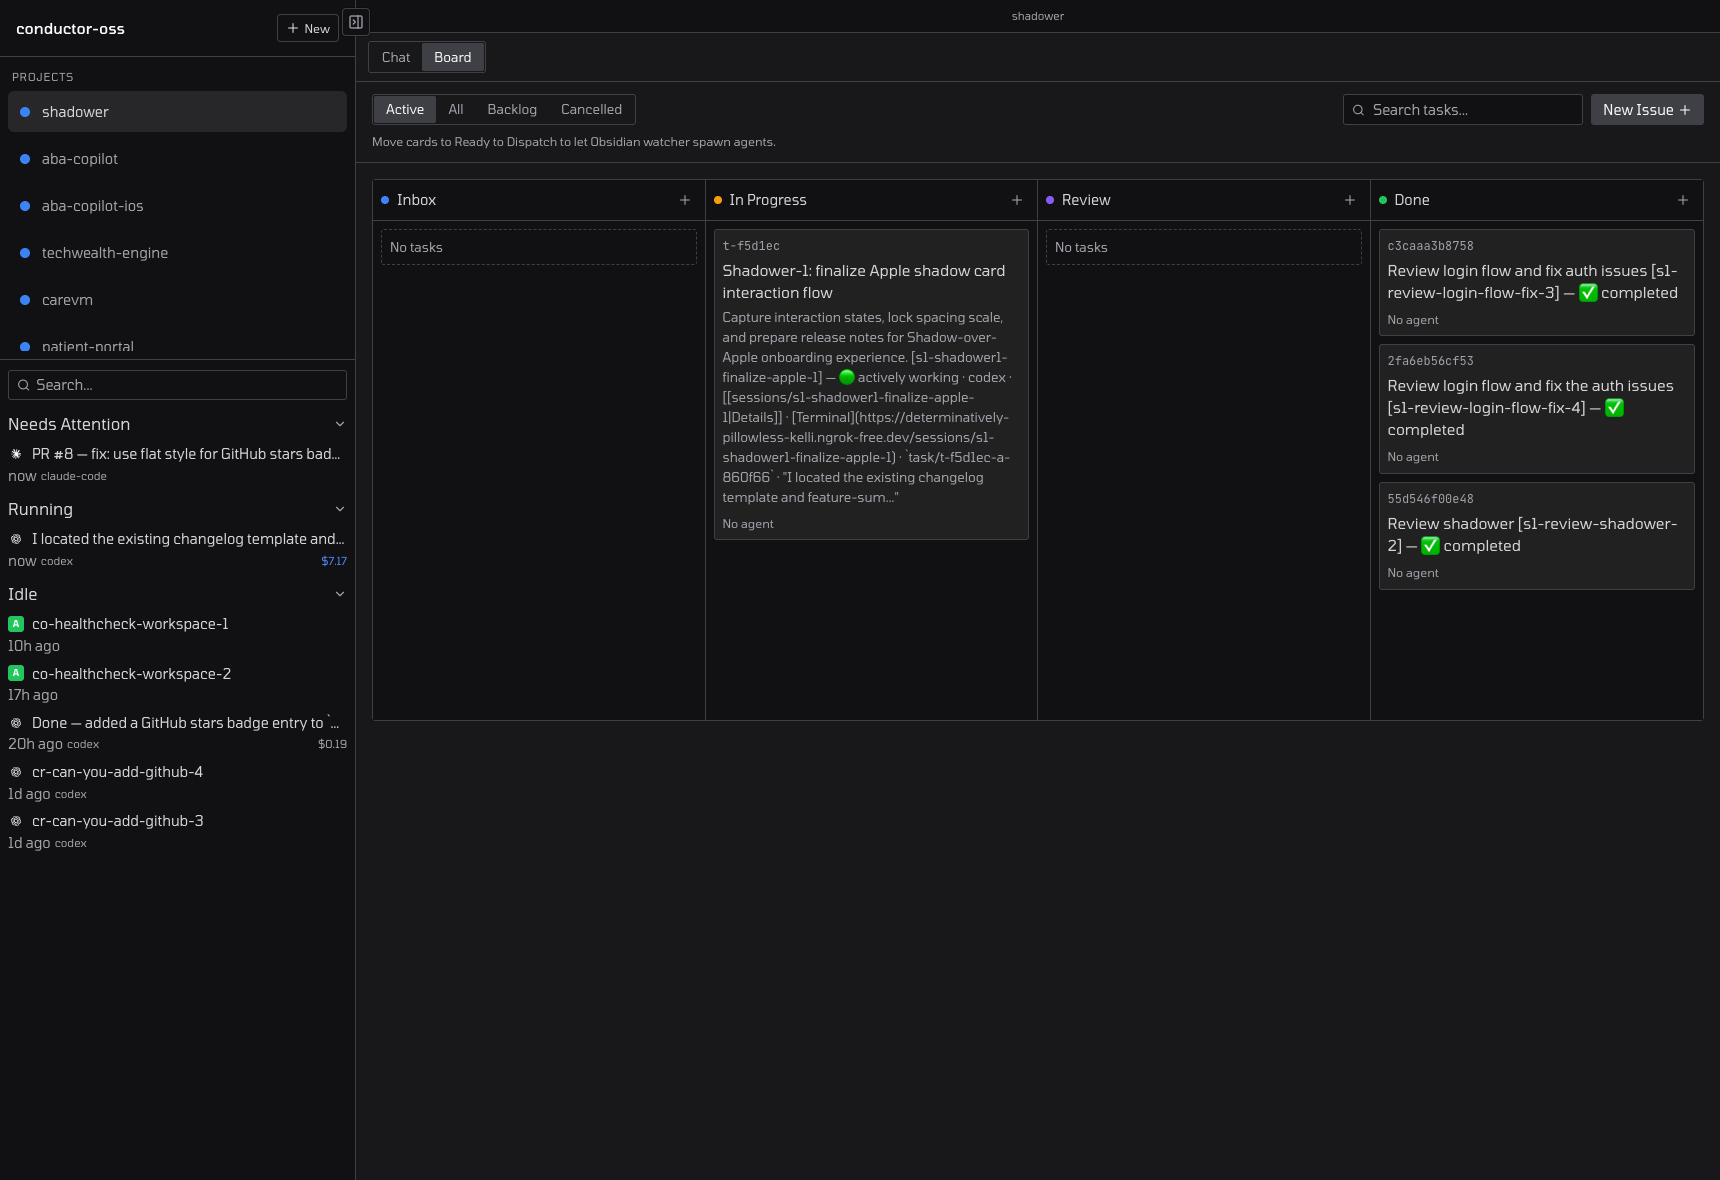
Task: Click the co-healthcheck-workspace-2 green agent icon
Action: click(x=16, y=674)
